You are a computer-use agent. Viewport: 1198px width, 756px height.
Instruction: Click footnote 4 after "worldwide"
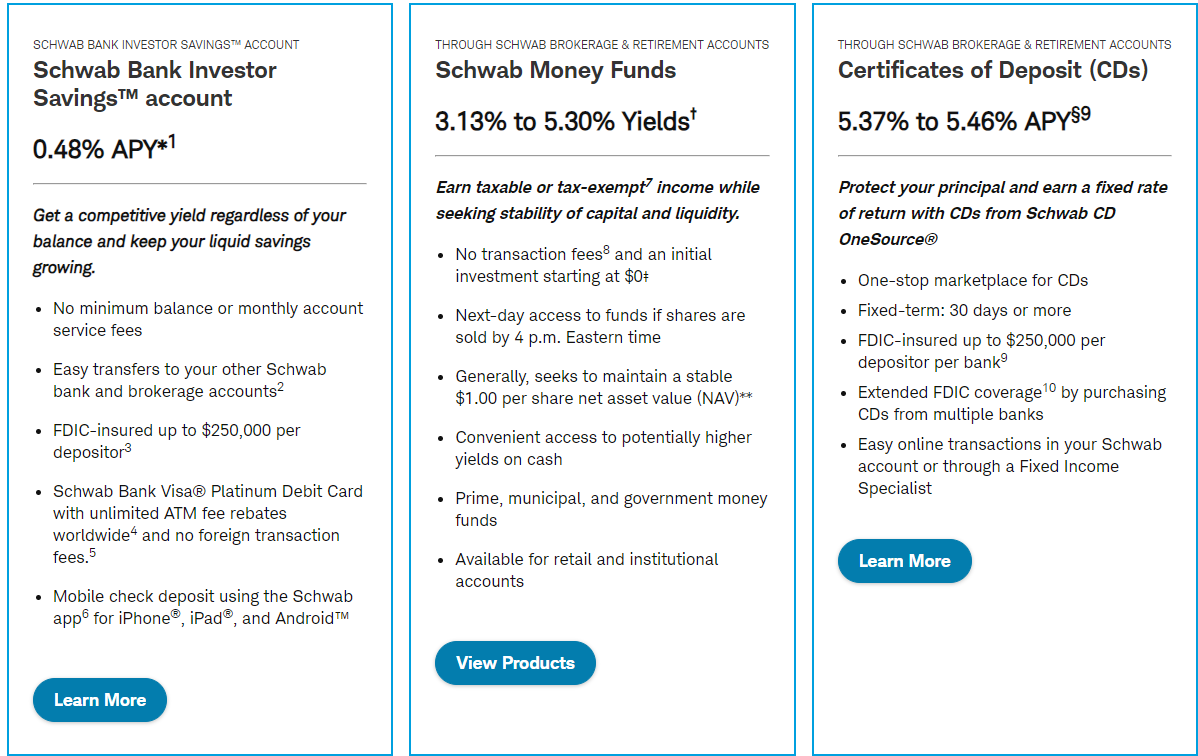[134, 531]
